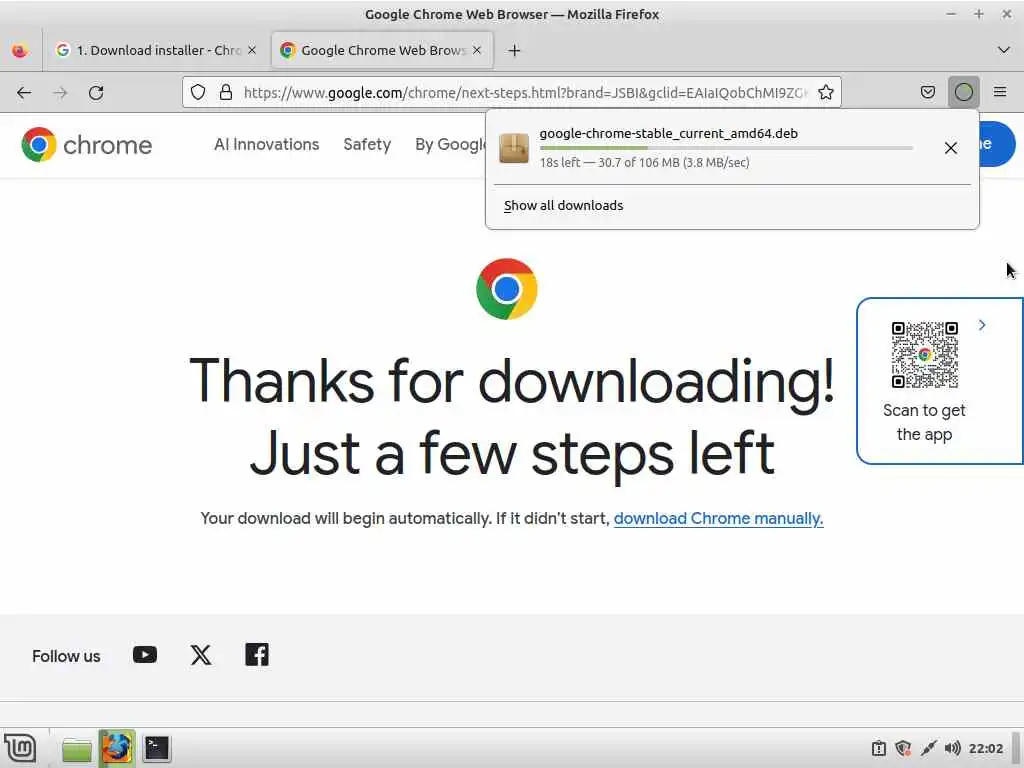Open the Save to Pocket icon
The image size is (1024, 768).
927,92
